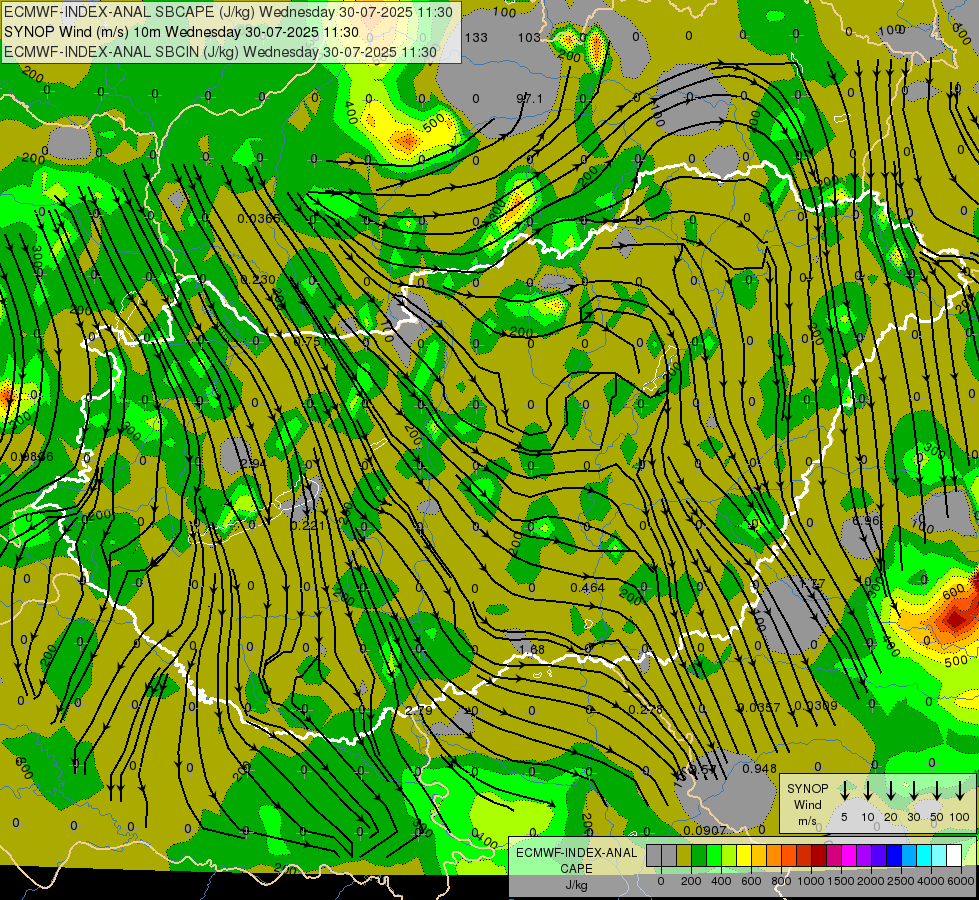Image resolution: width=979 pixels, height=900 pixels.
Task: Click the 0.464 station value
Action: click(x=588, y=587)
